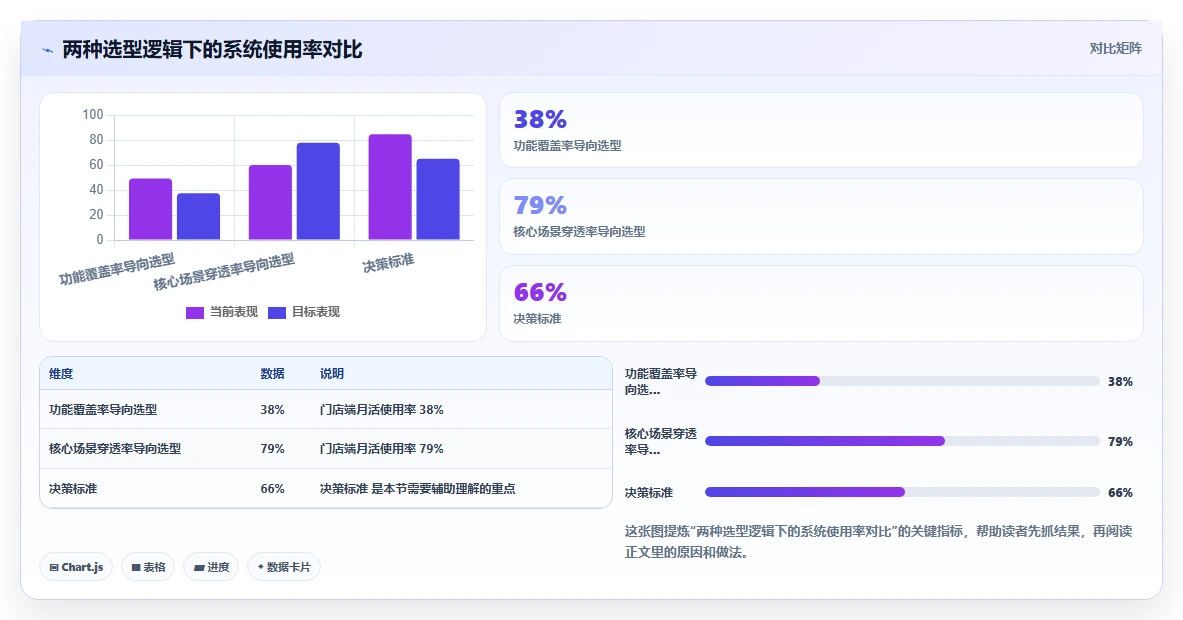Select the 进度 tag chip
The image size is (1183, 620).
[x=211, y=567]
